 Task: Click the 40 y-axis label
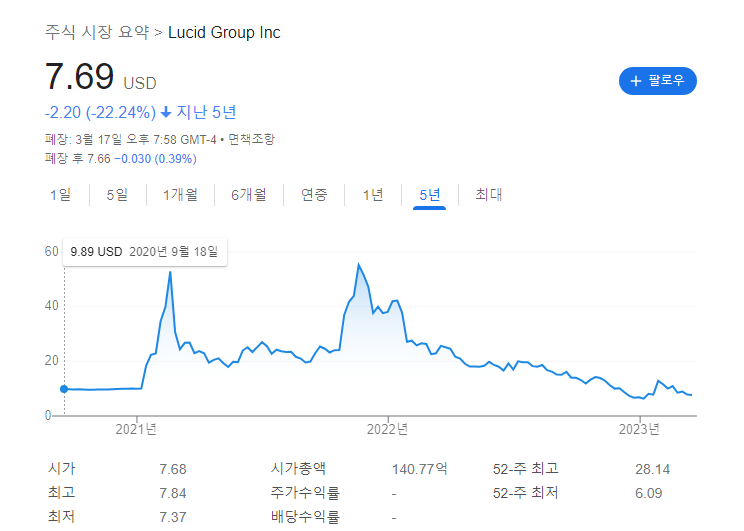tap(52, 306)
